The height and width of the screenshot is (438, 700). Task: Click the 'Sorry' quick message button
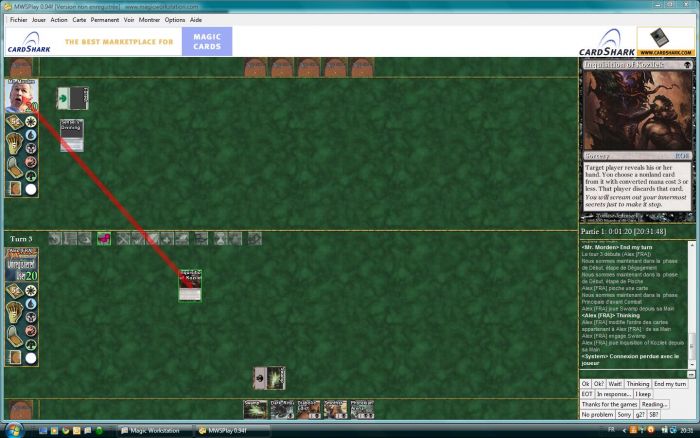click(x=624, y=415)
